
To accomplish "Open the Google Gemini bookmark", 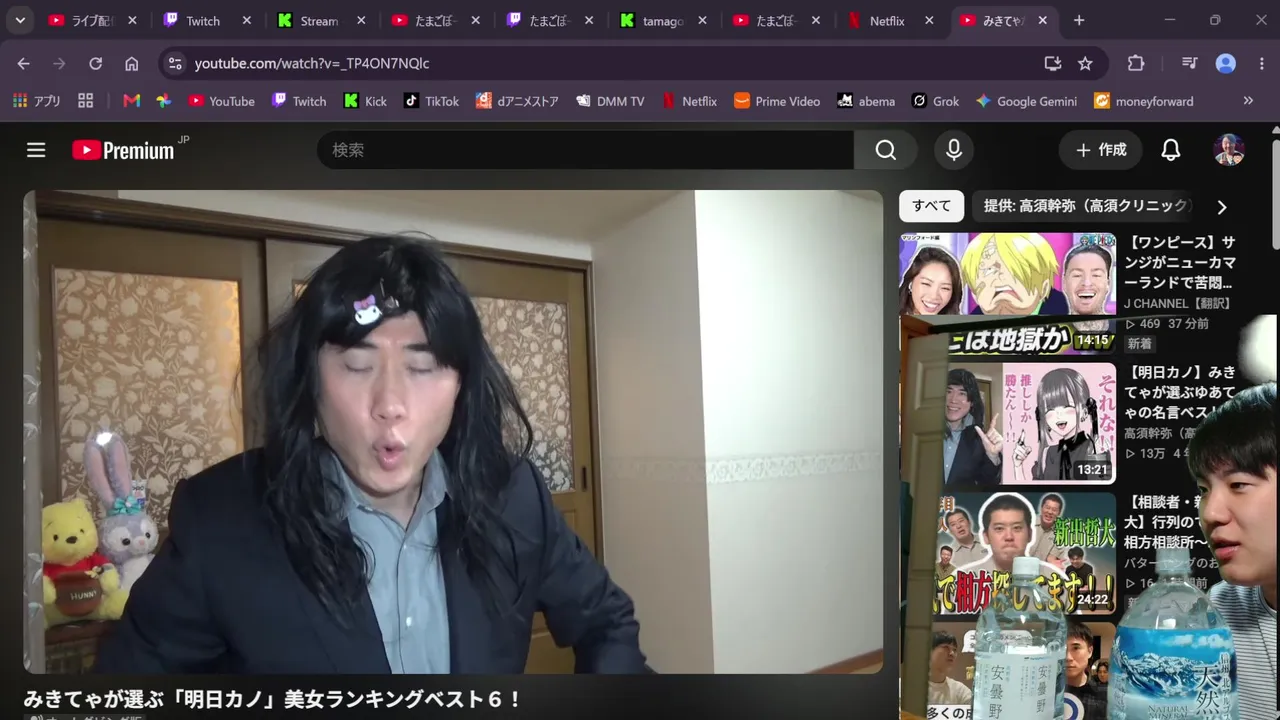I will [1027, 101].
